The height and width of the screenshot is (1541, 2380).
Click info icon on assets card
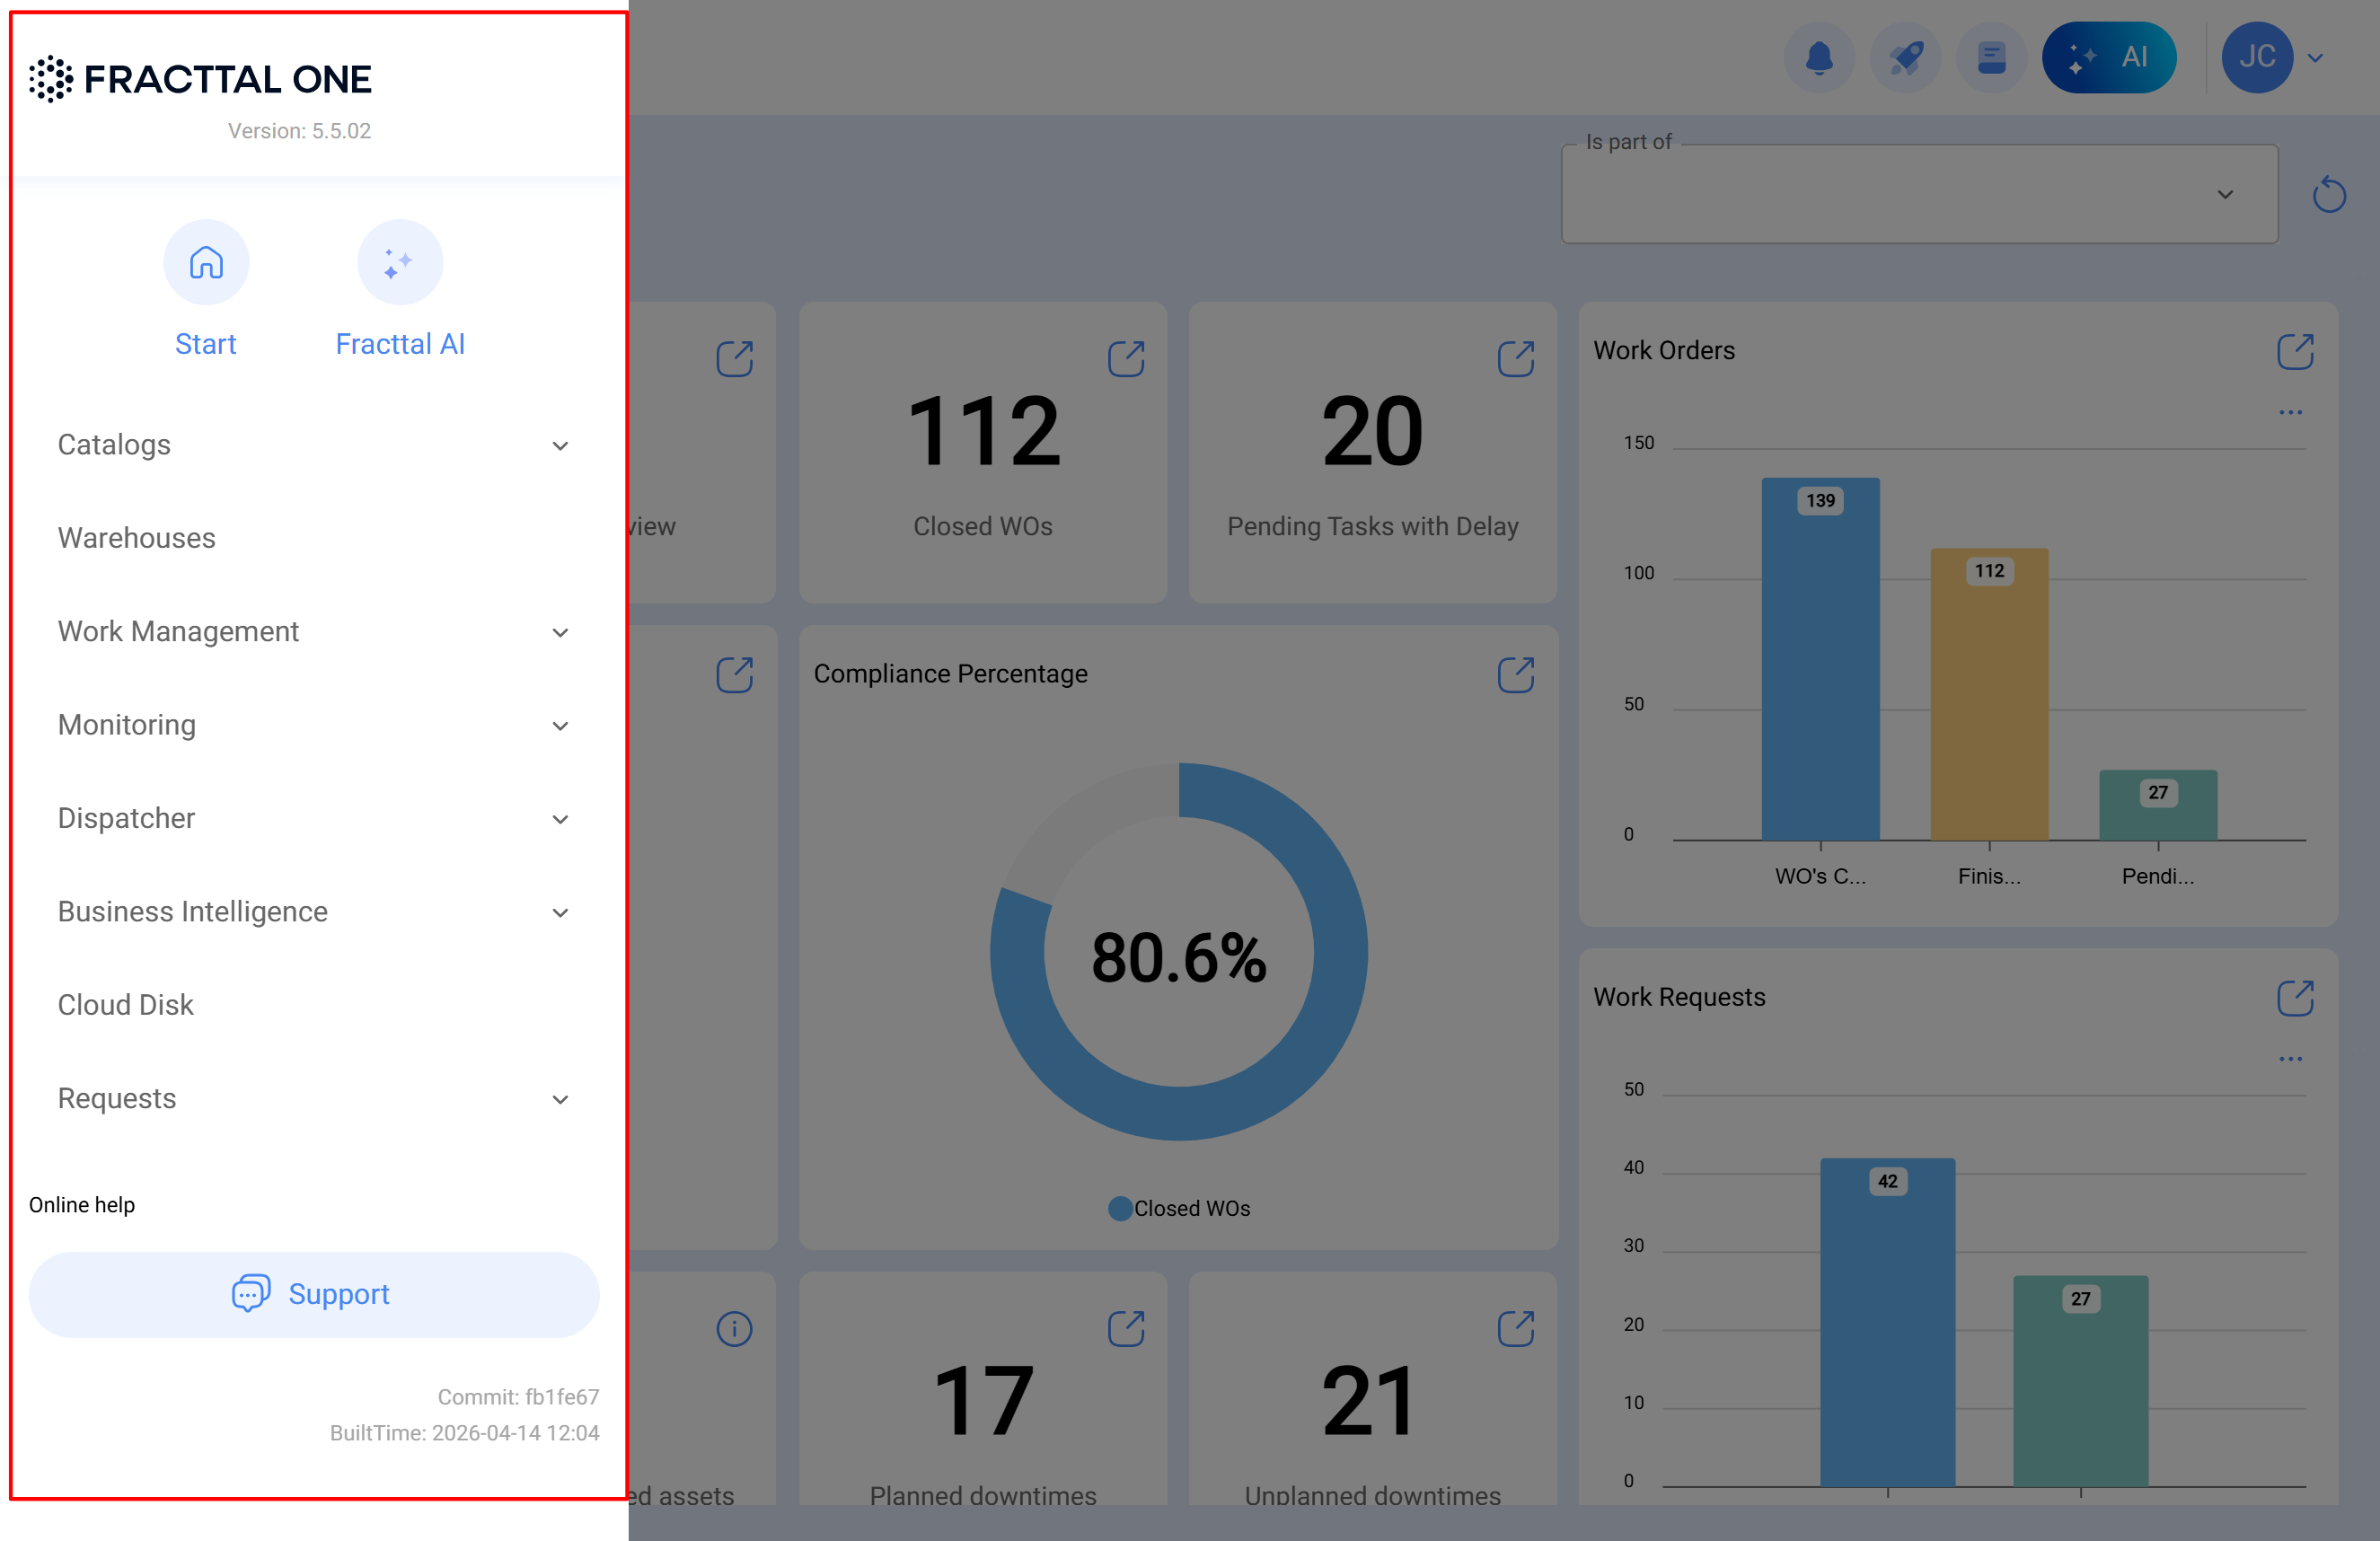[734, 1328]
